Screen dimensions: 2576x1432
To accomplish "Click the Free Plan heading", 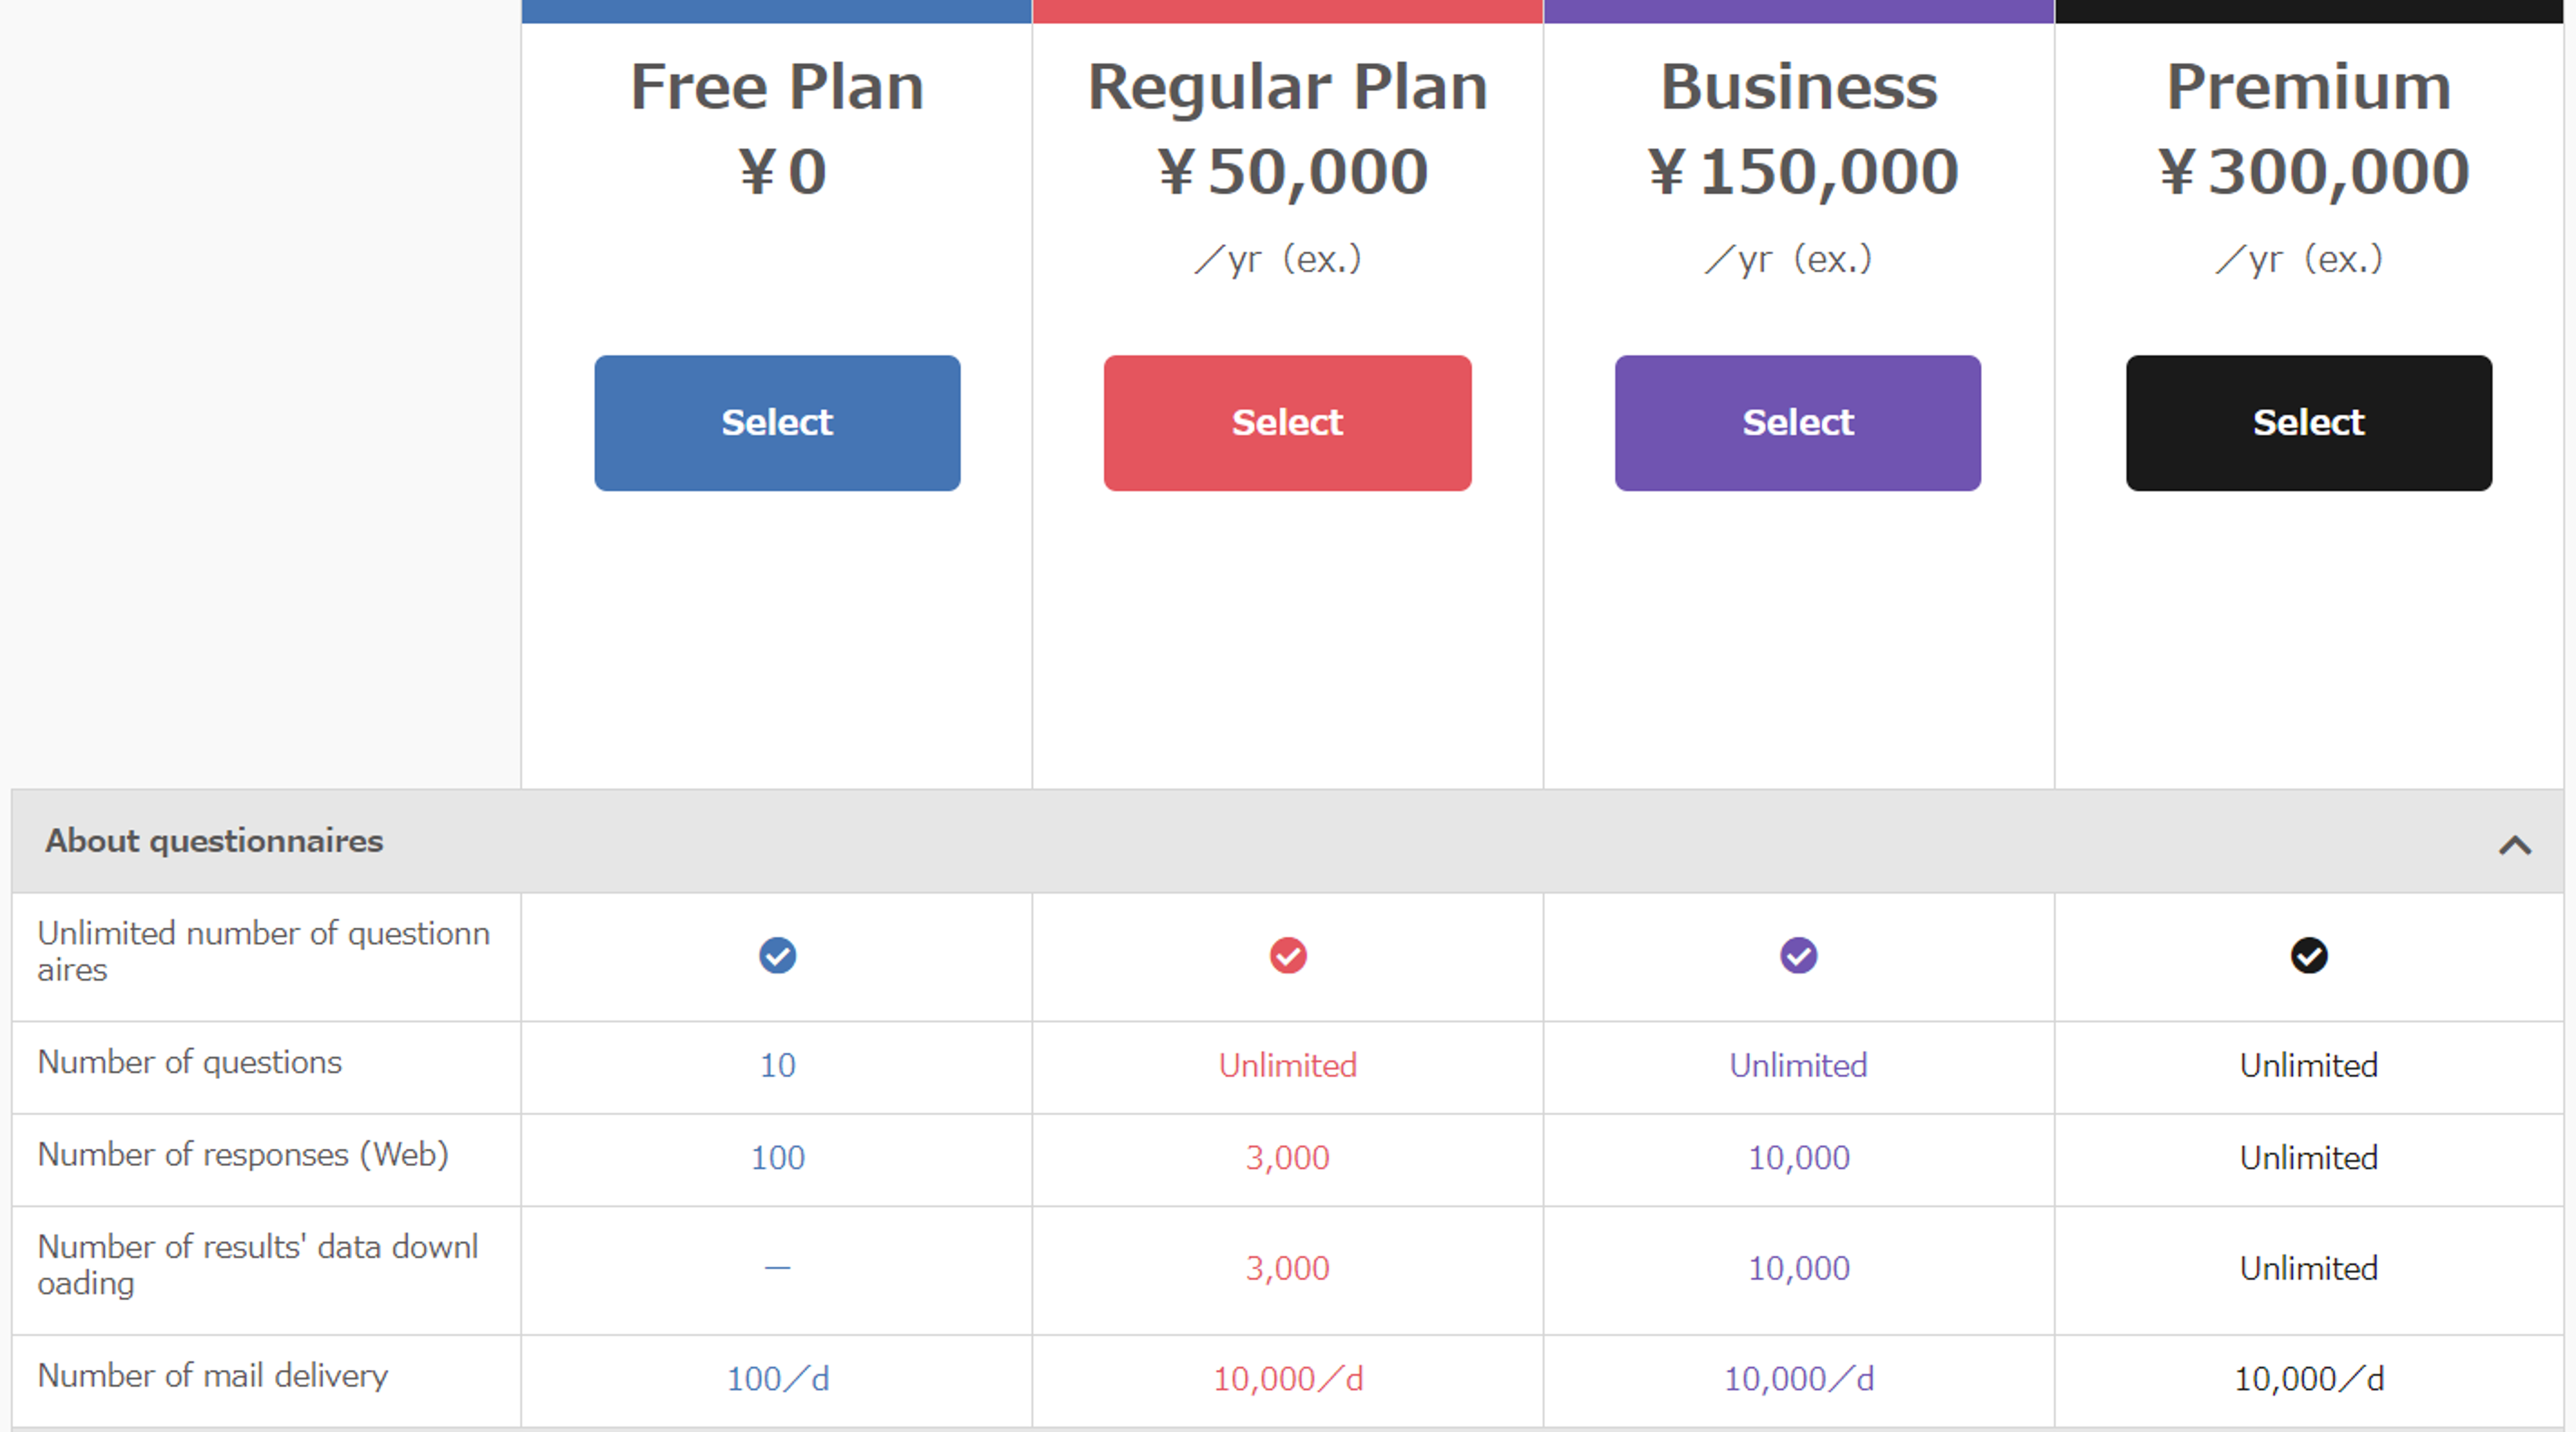I will pos(777,87).
